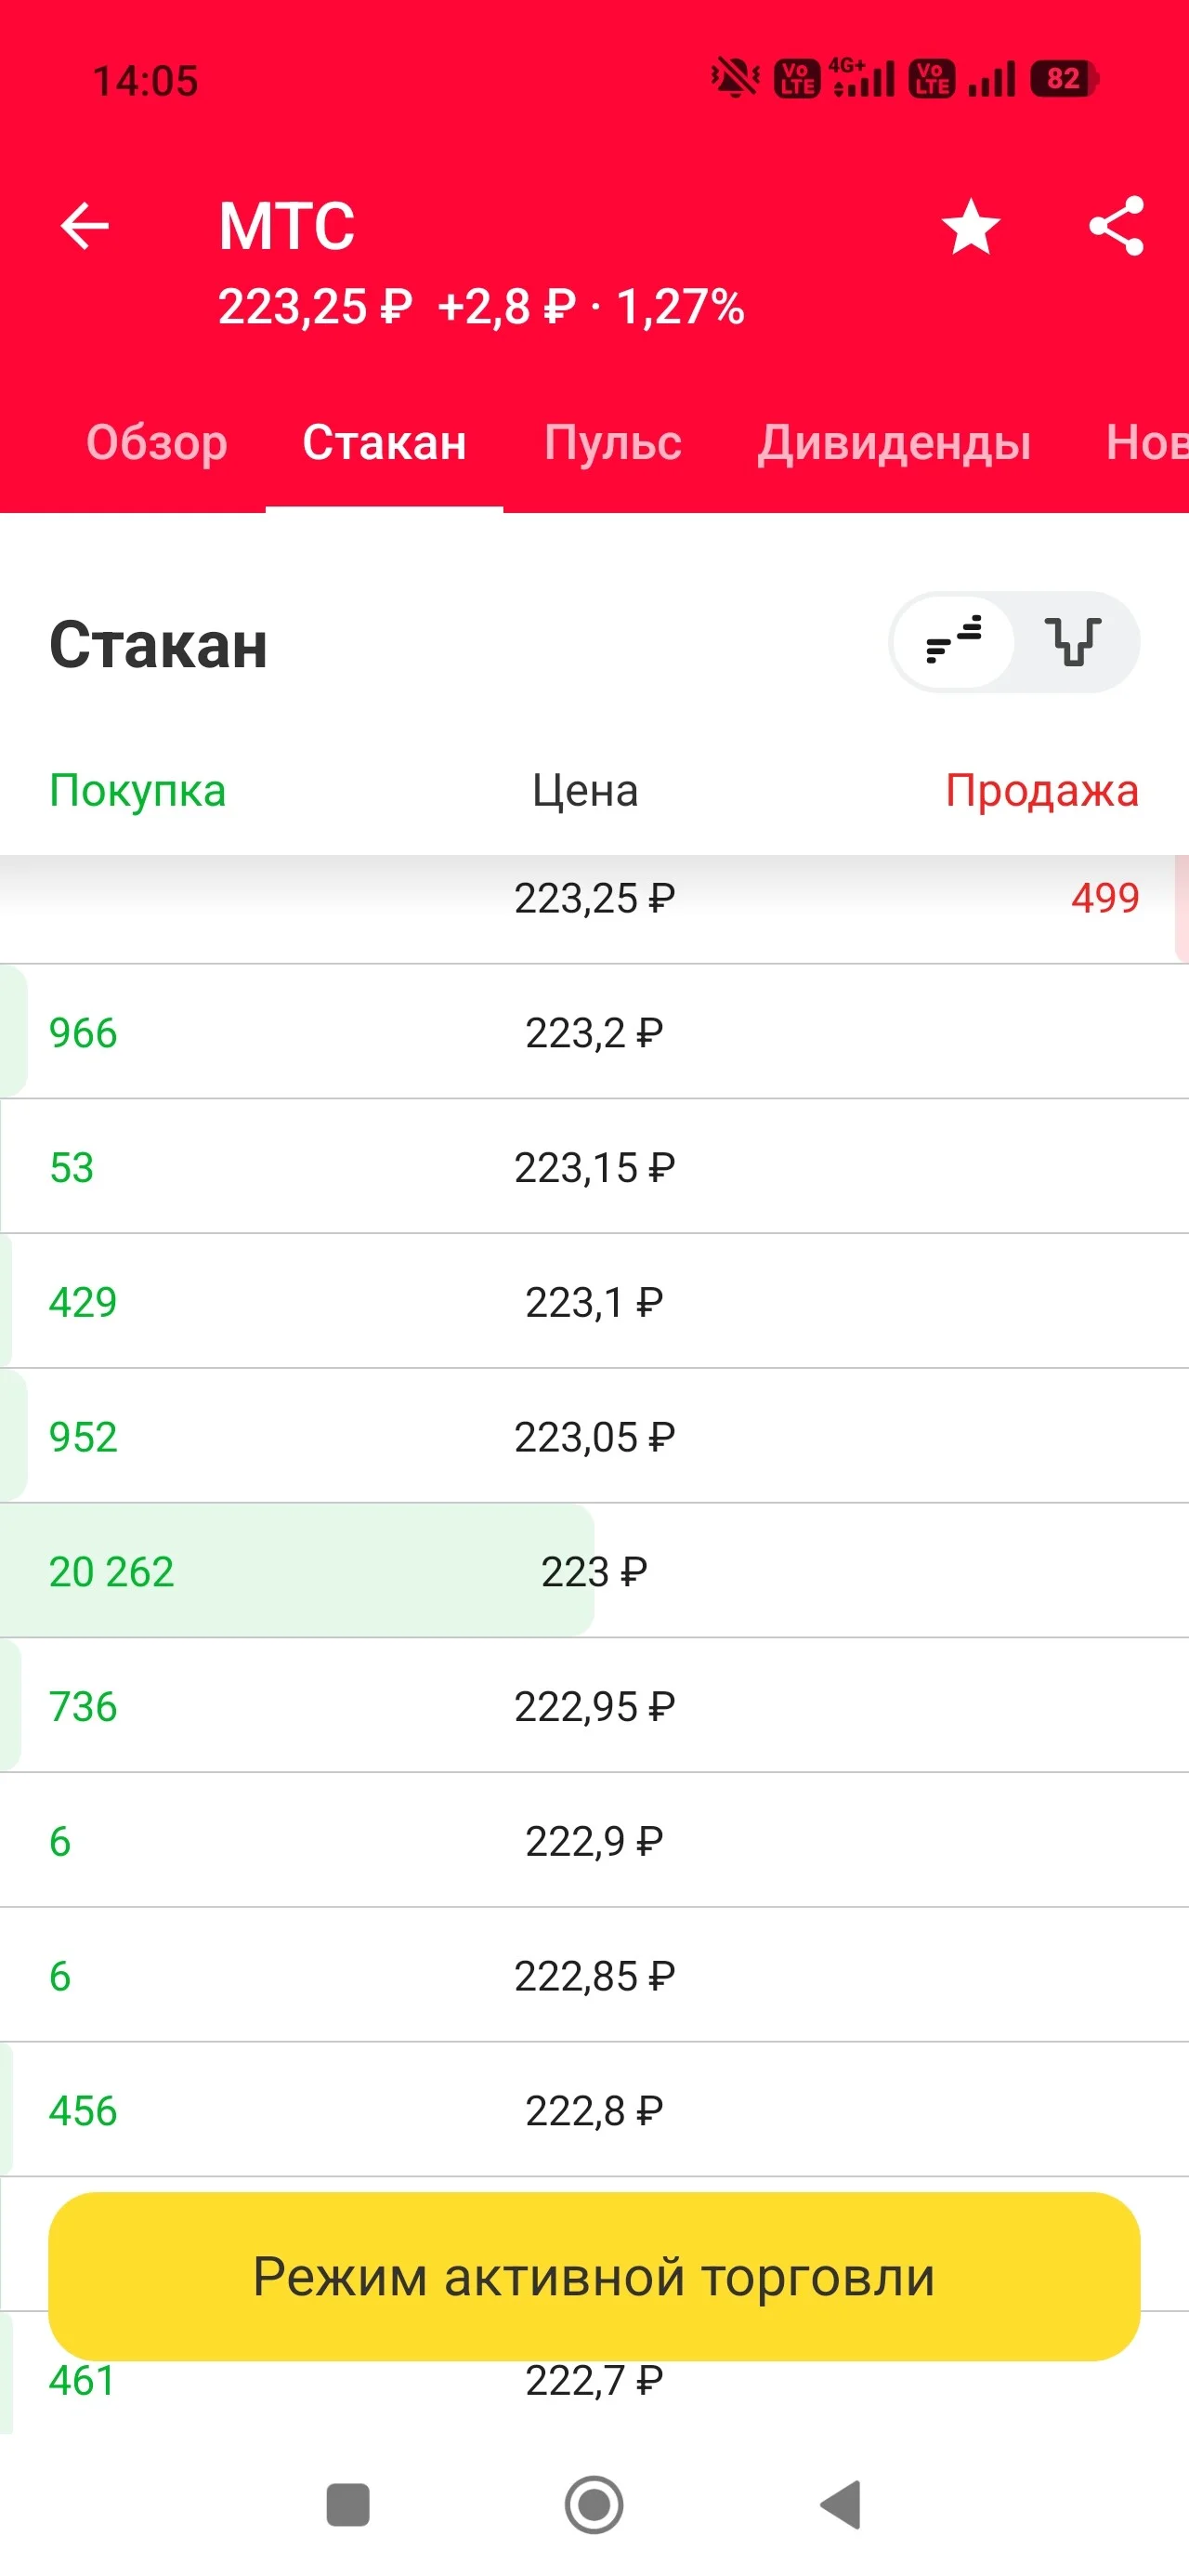
Task: Switch to the Дивиденды tab
Action: 894,442
